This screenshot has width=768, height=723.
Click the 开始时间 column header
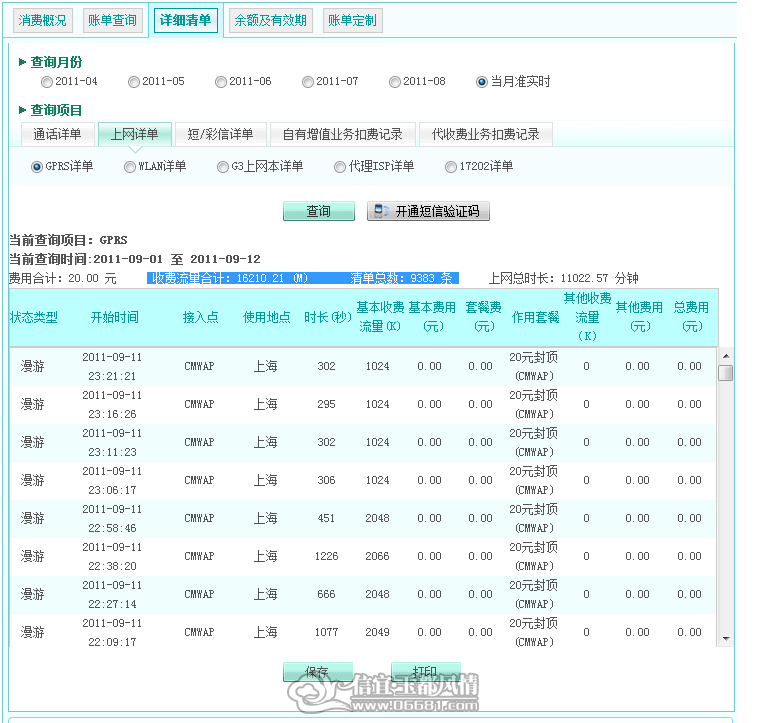pyautogui.click(x=115, y=317)
